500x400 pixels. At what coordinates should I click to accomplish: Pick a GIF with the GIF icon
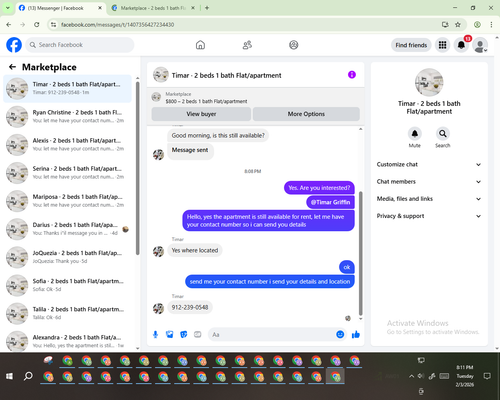point(198,334)
